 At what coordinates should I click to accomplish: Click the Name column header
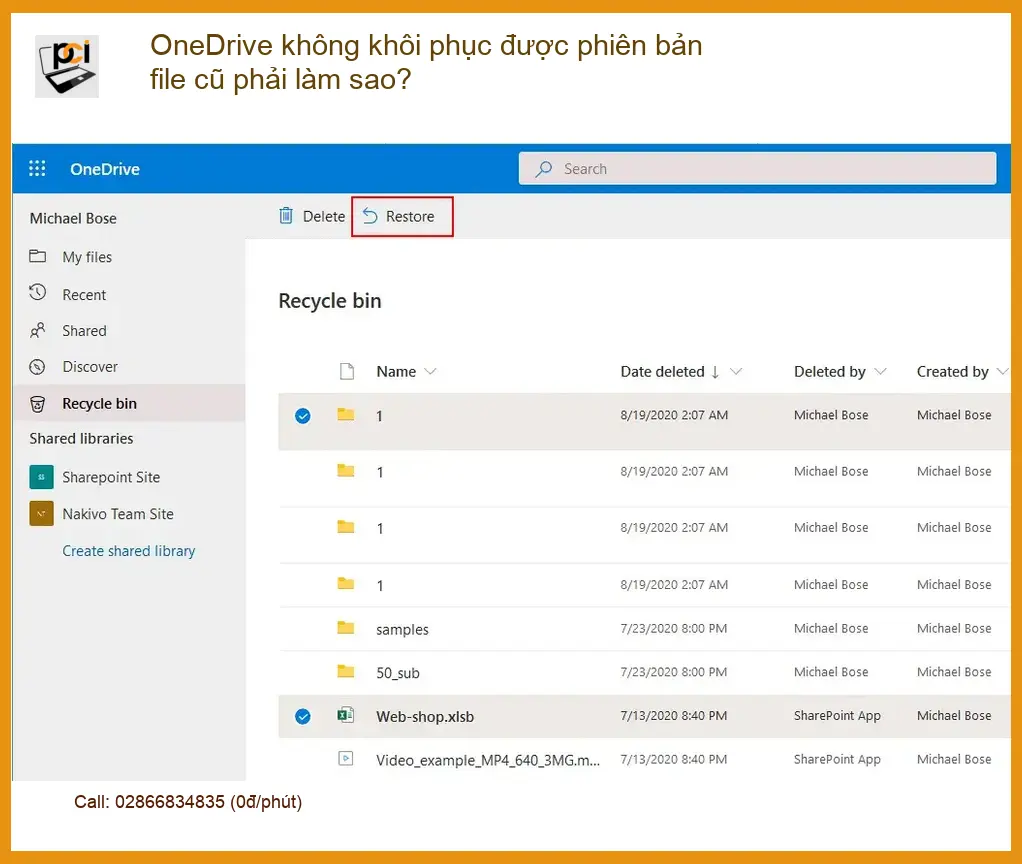tap(396, 371)
